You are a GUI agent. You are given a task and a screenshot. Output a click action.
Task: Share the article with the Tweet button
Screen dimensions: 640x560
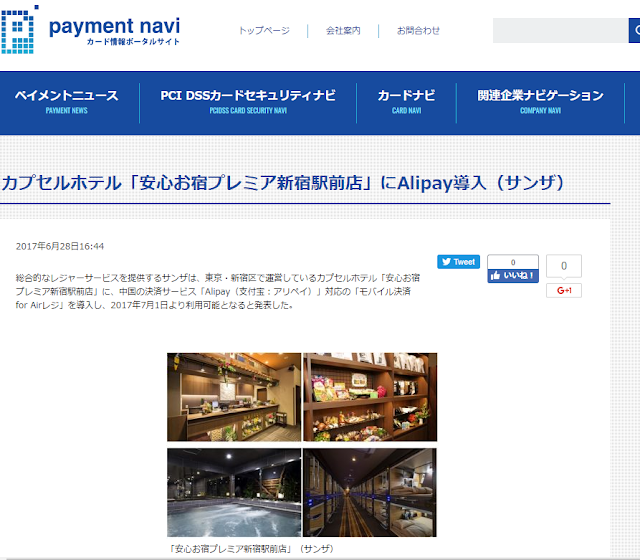(458, 262)
